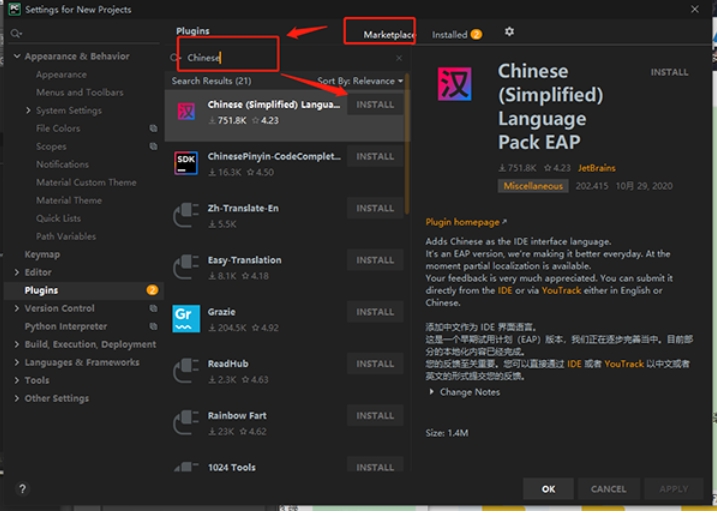The width and height of the screenshot is (717, 516).
Task: Click the Zh-Translate-En plugin icon
Action: [x=186, y=215]
